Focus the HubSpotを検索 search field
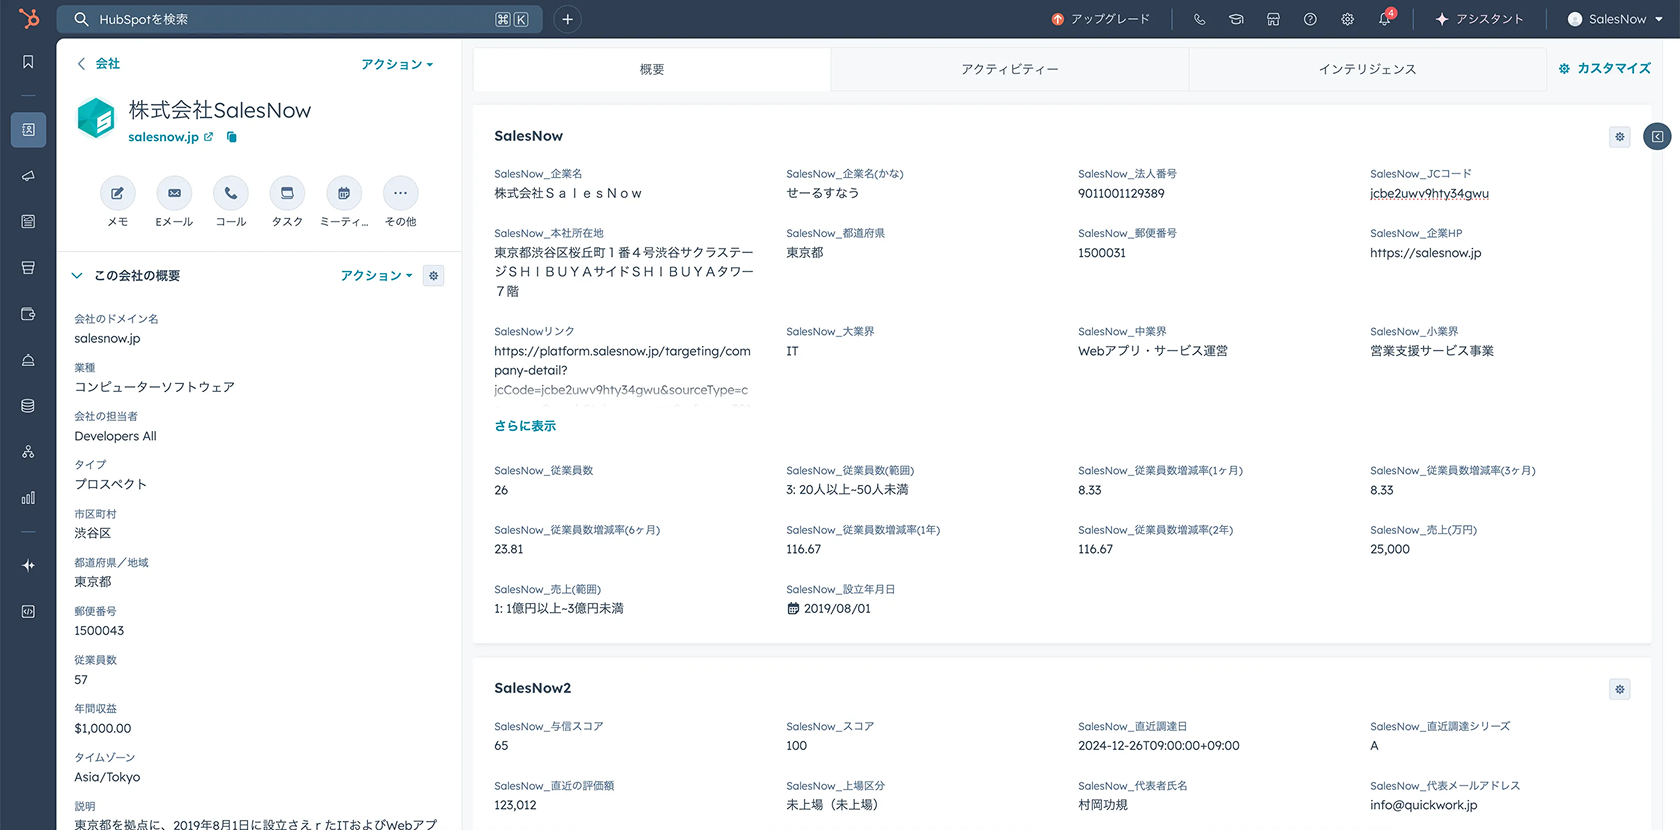This screenshot has height=830, width=1680. [x=300, y=19]
